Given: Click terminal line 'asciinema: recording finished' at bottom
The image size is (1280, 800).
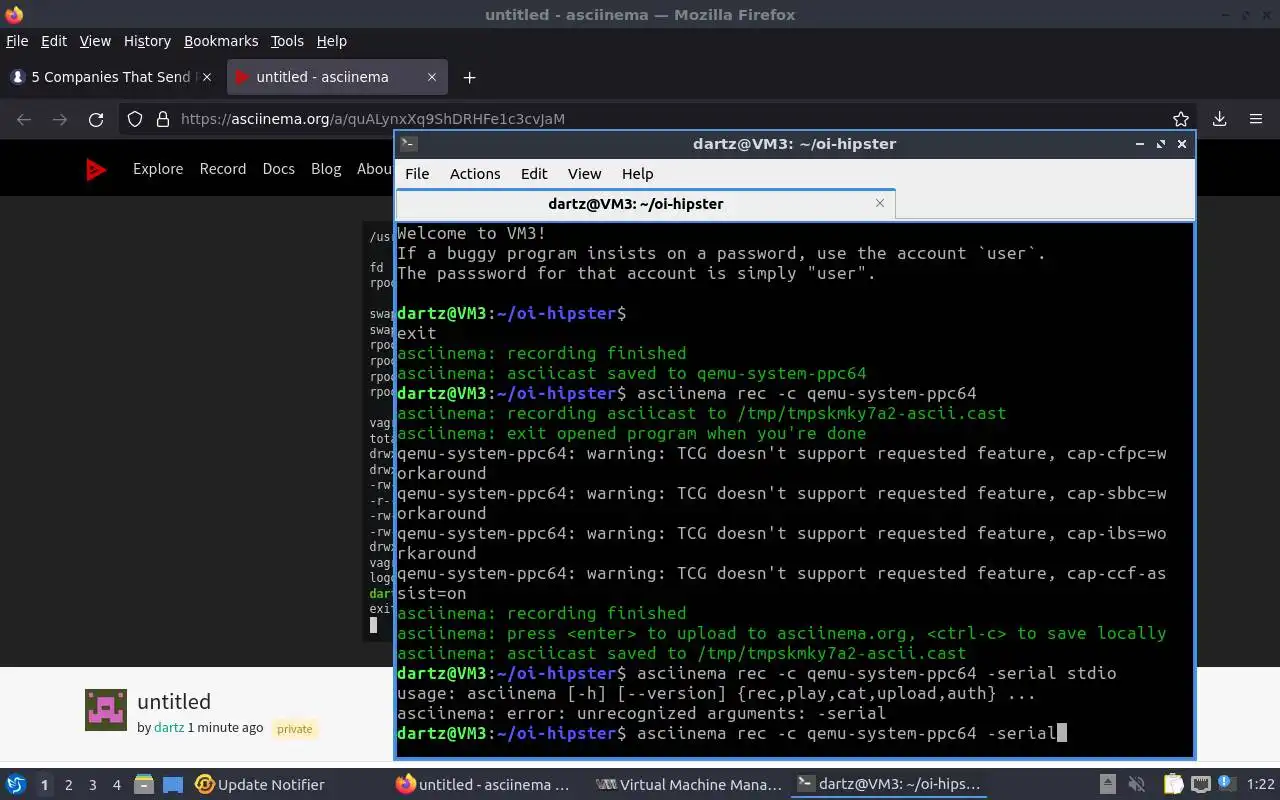Looking at the screenshot, I should [x=542, y=613].
